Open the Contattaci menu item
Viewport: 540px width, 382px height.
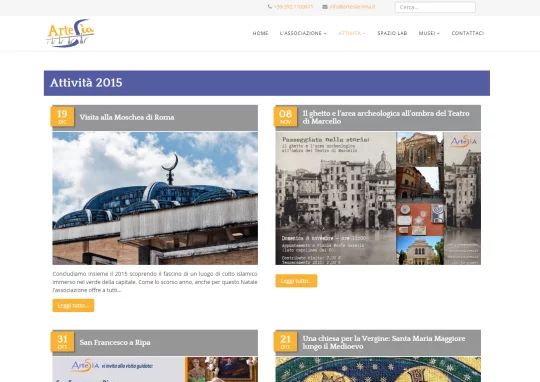468,33
